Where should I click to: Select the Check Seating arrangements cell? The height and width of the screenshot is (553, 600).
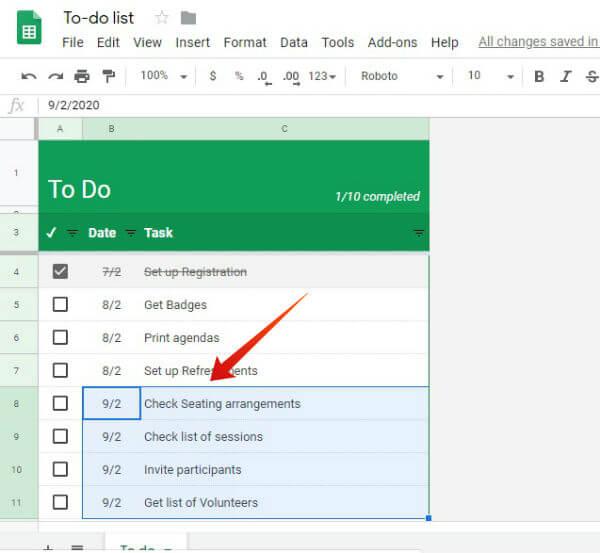point(284,403)
